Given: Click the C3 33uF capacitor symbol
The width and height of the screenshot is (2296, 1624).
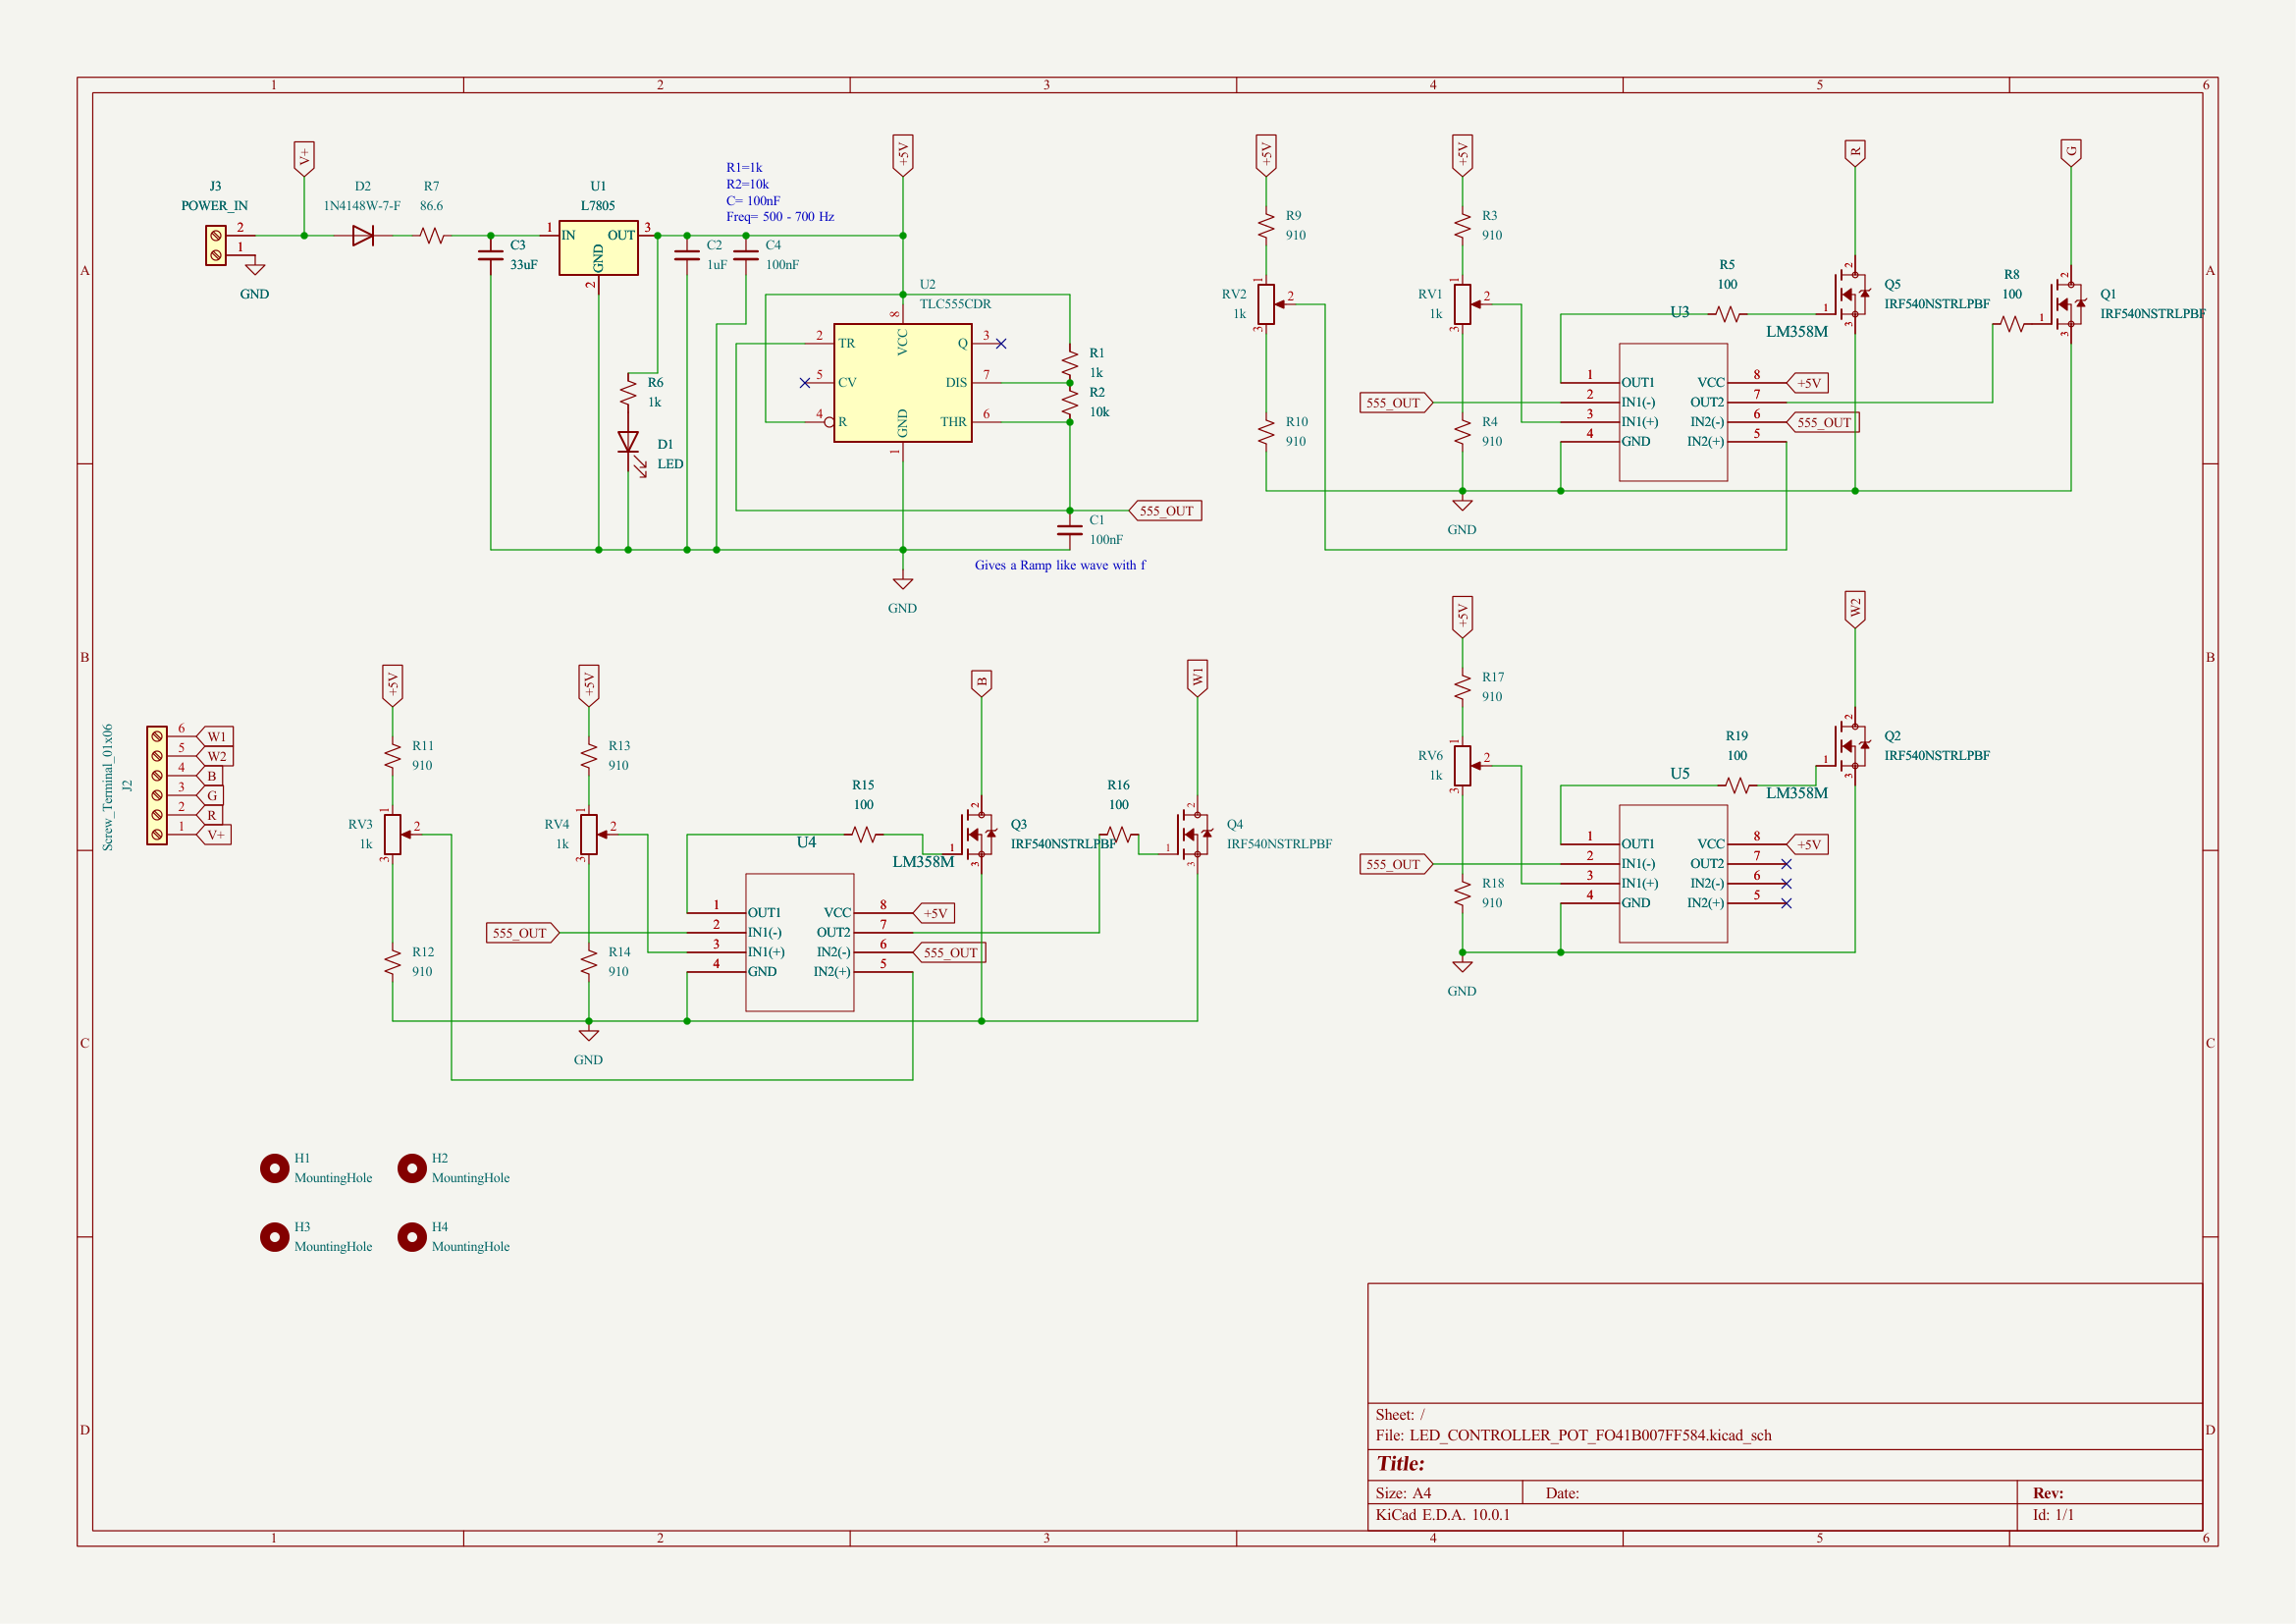Looking at the screenshot, I should pos(491,255).
